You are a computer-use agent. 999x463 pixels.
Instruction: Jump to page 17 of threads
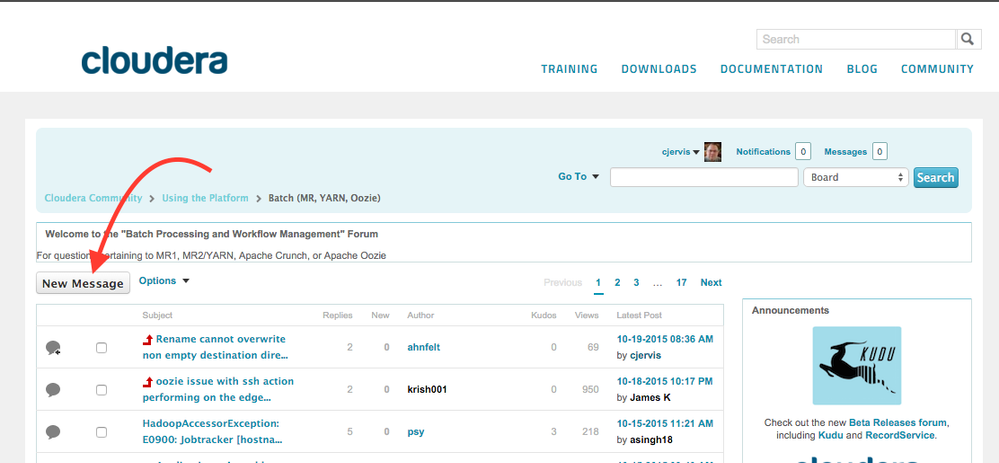pos(681,282)
